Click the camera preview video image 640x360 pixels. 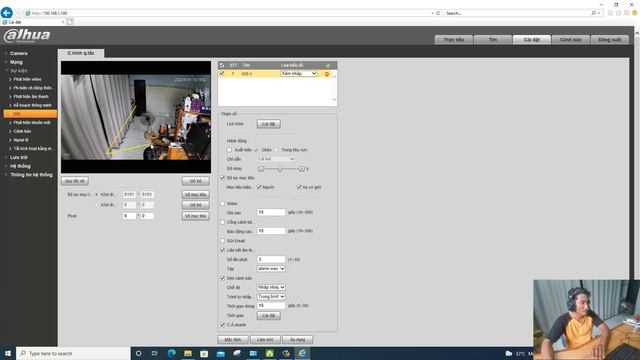[136, 117]
